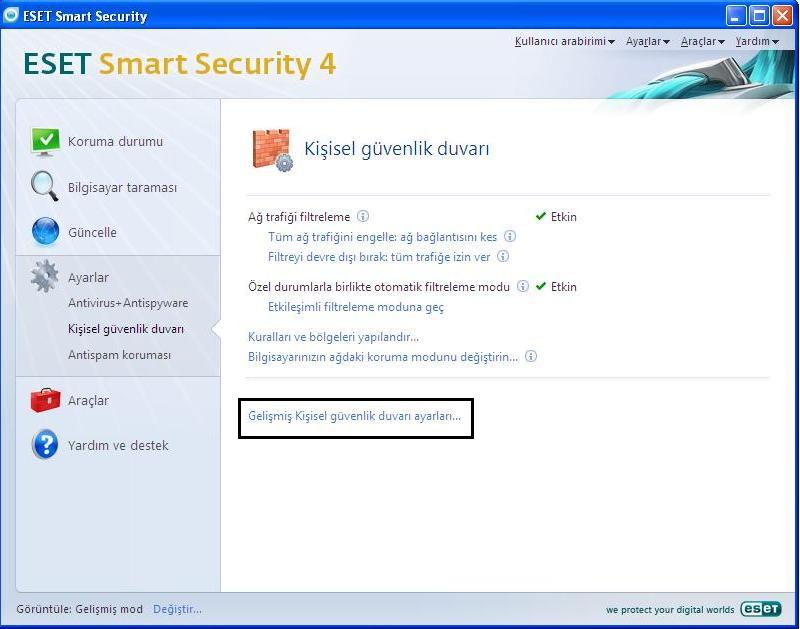Click Bilgisayarınızın ağdaki koruma modunu değiştirin link

[383, 357]
